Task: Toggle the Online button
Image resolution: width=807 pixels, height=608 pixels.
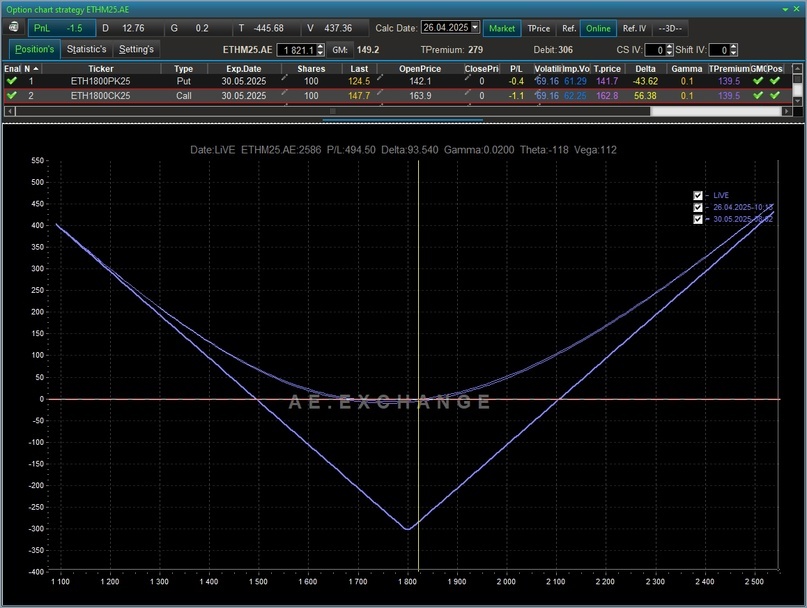Action: click(x=598, y=28)
